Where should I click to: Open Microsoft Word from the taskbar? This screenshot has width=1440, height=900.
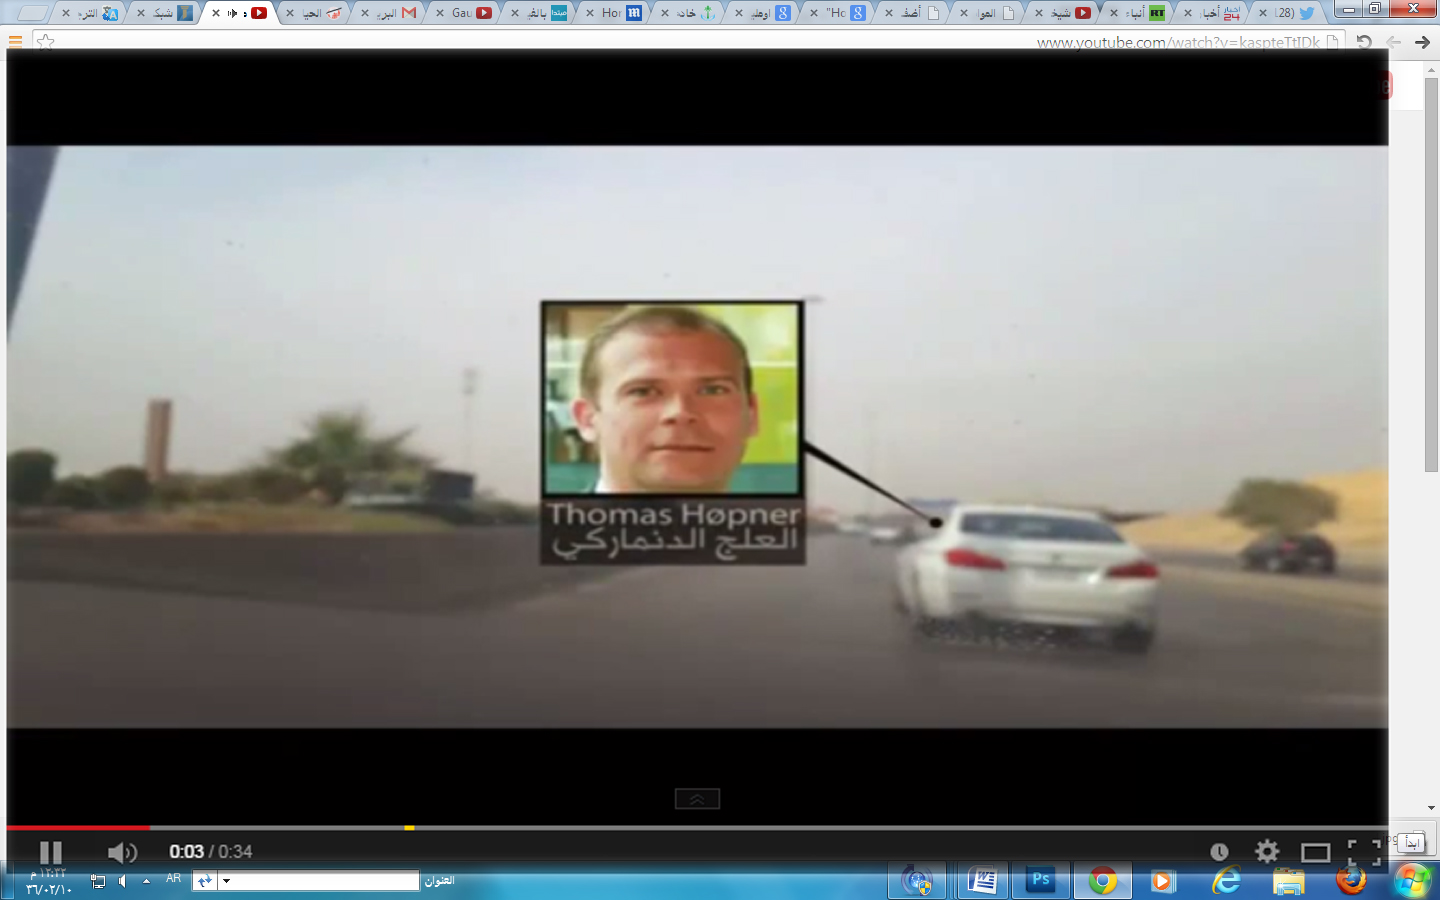pyautogui.click(x=982, y=881)
